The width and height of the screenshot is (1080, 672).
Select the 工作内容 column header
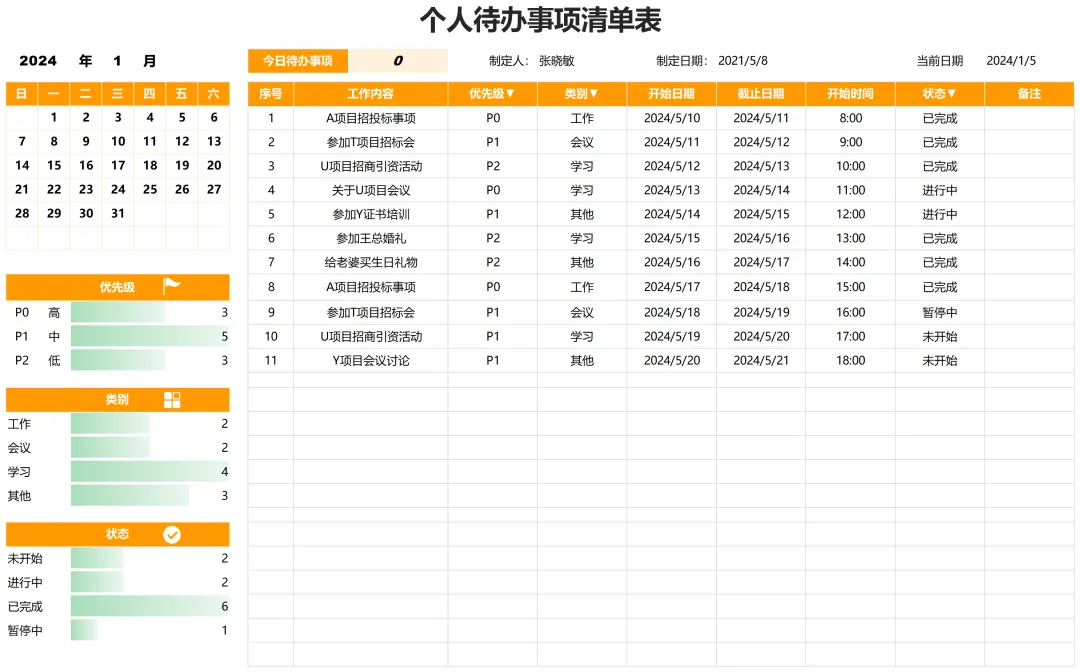coord(371,94)
